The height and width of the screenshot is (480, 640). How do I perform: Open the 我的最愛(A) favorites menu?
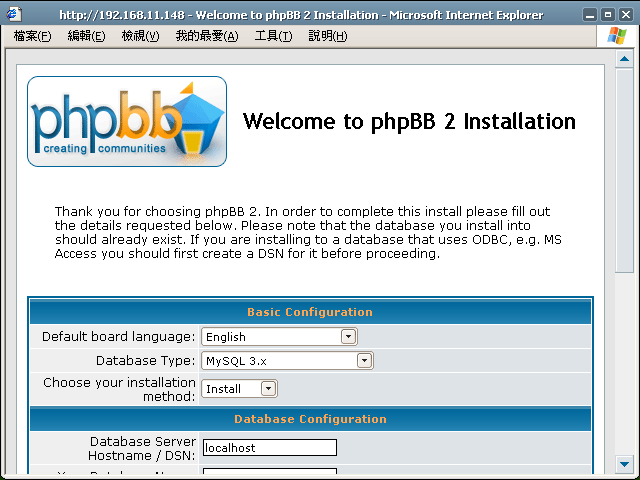(207, 36)
